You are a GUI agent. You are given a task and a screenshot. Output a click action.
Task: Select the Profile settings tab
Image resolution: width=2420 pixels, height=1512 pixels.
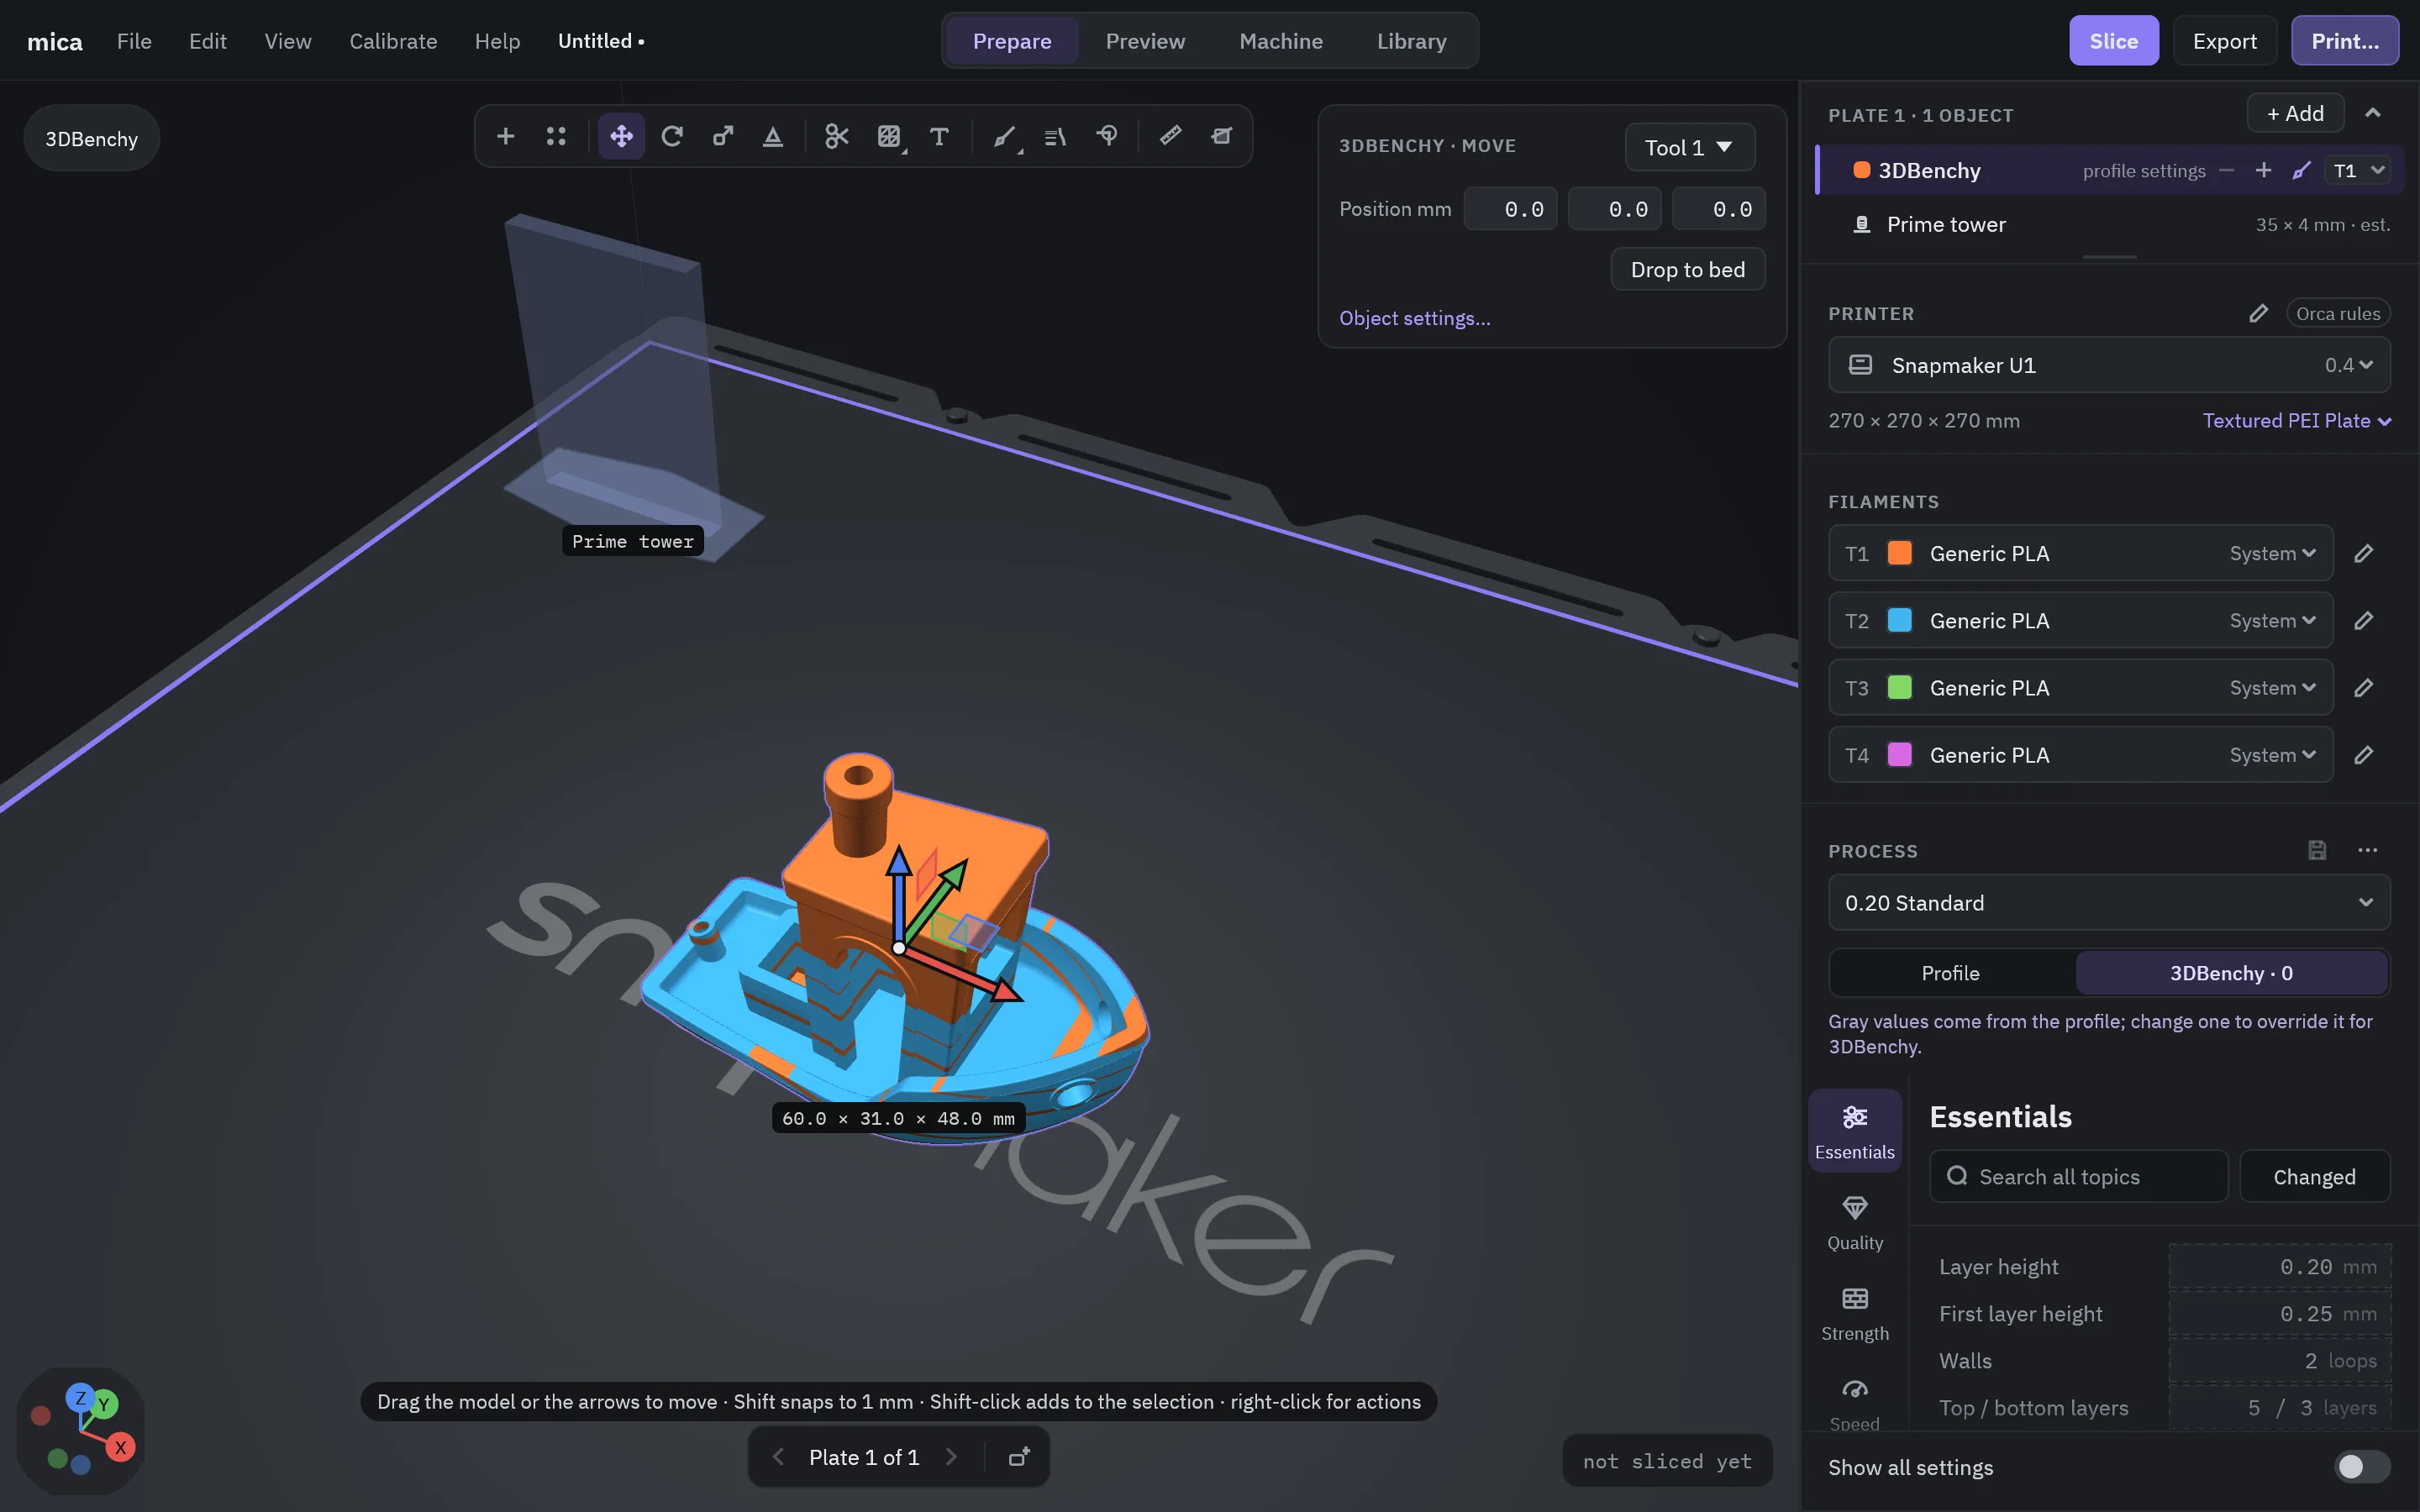1950,973
